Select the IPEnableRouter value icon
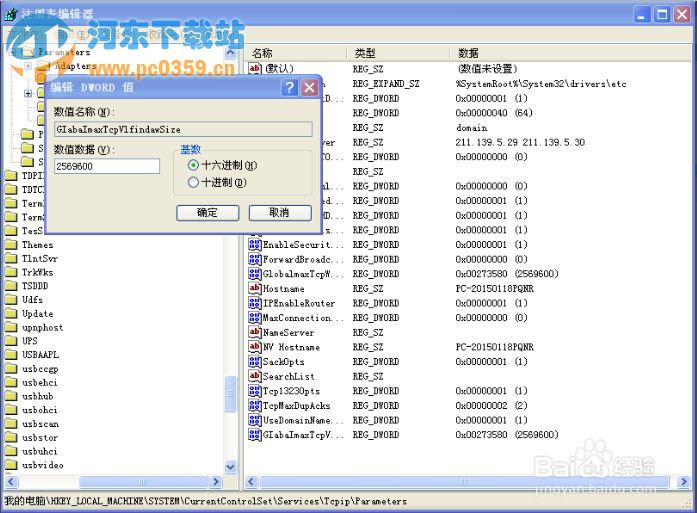This screenshot has height=513, width=697. click(255, 303)
